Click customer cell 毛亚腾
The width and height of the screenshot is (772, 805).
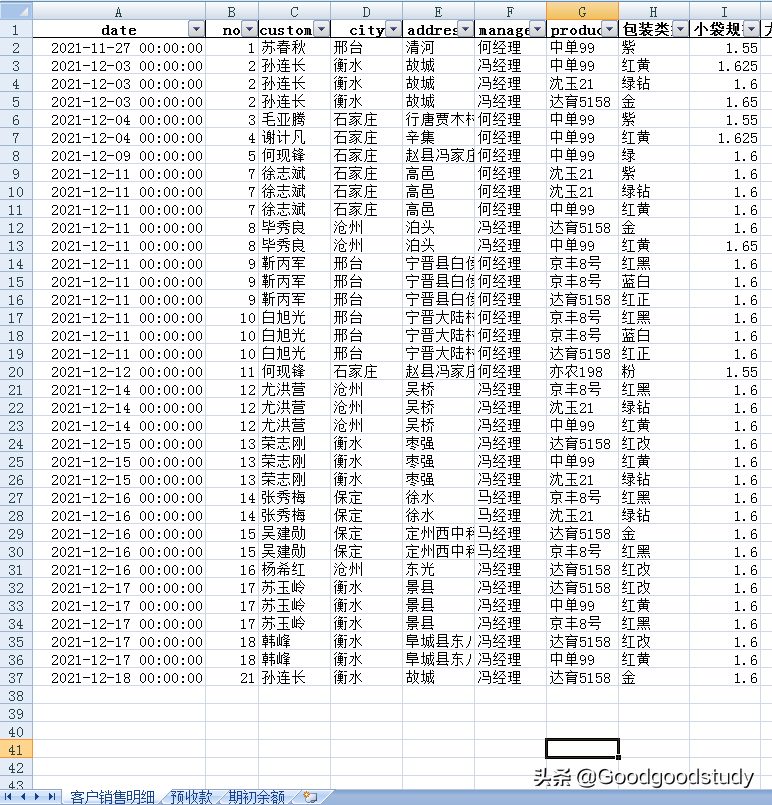pos(295,120)
